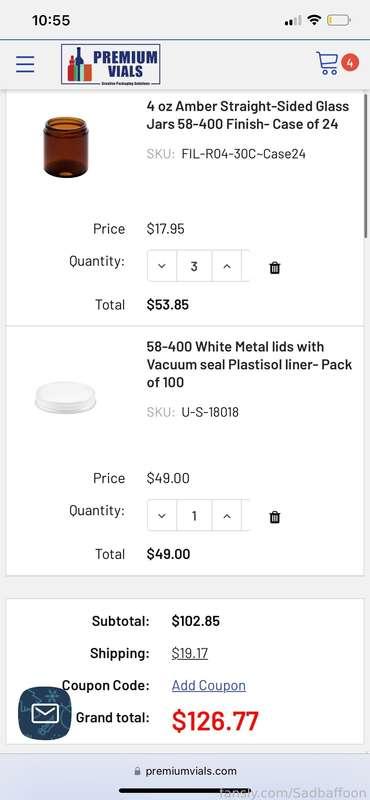This screenshot has height=800, width=370.
Task: Decrease quantity of Amber Glass Jars
Action: tap(162, 266)
